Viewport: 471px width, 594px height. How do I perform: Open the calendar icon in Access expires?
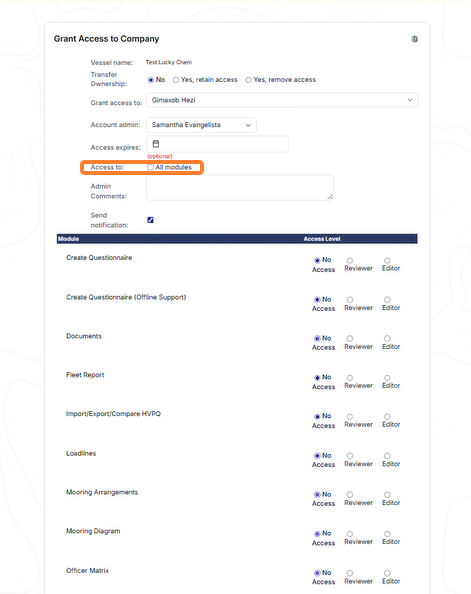[x=156, y=144]
